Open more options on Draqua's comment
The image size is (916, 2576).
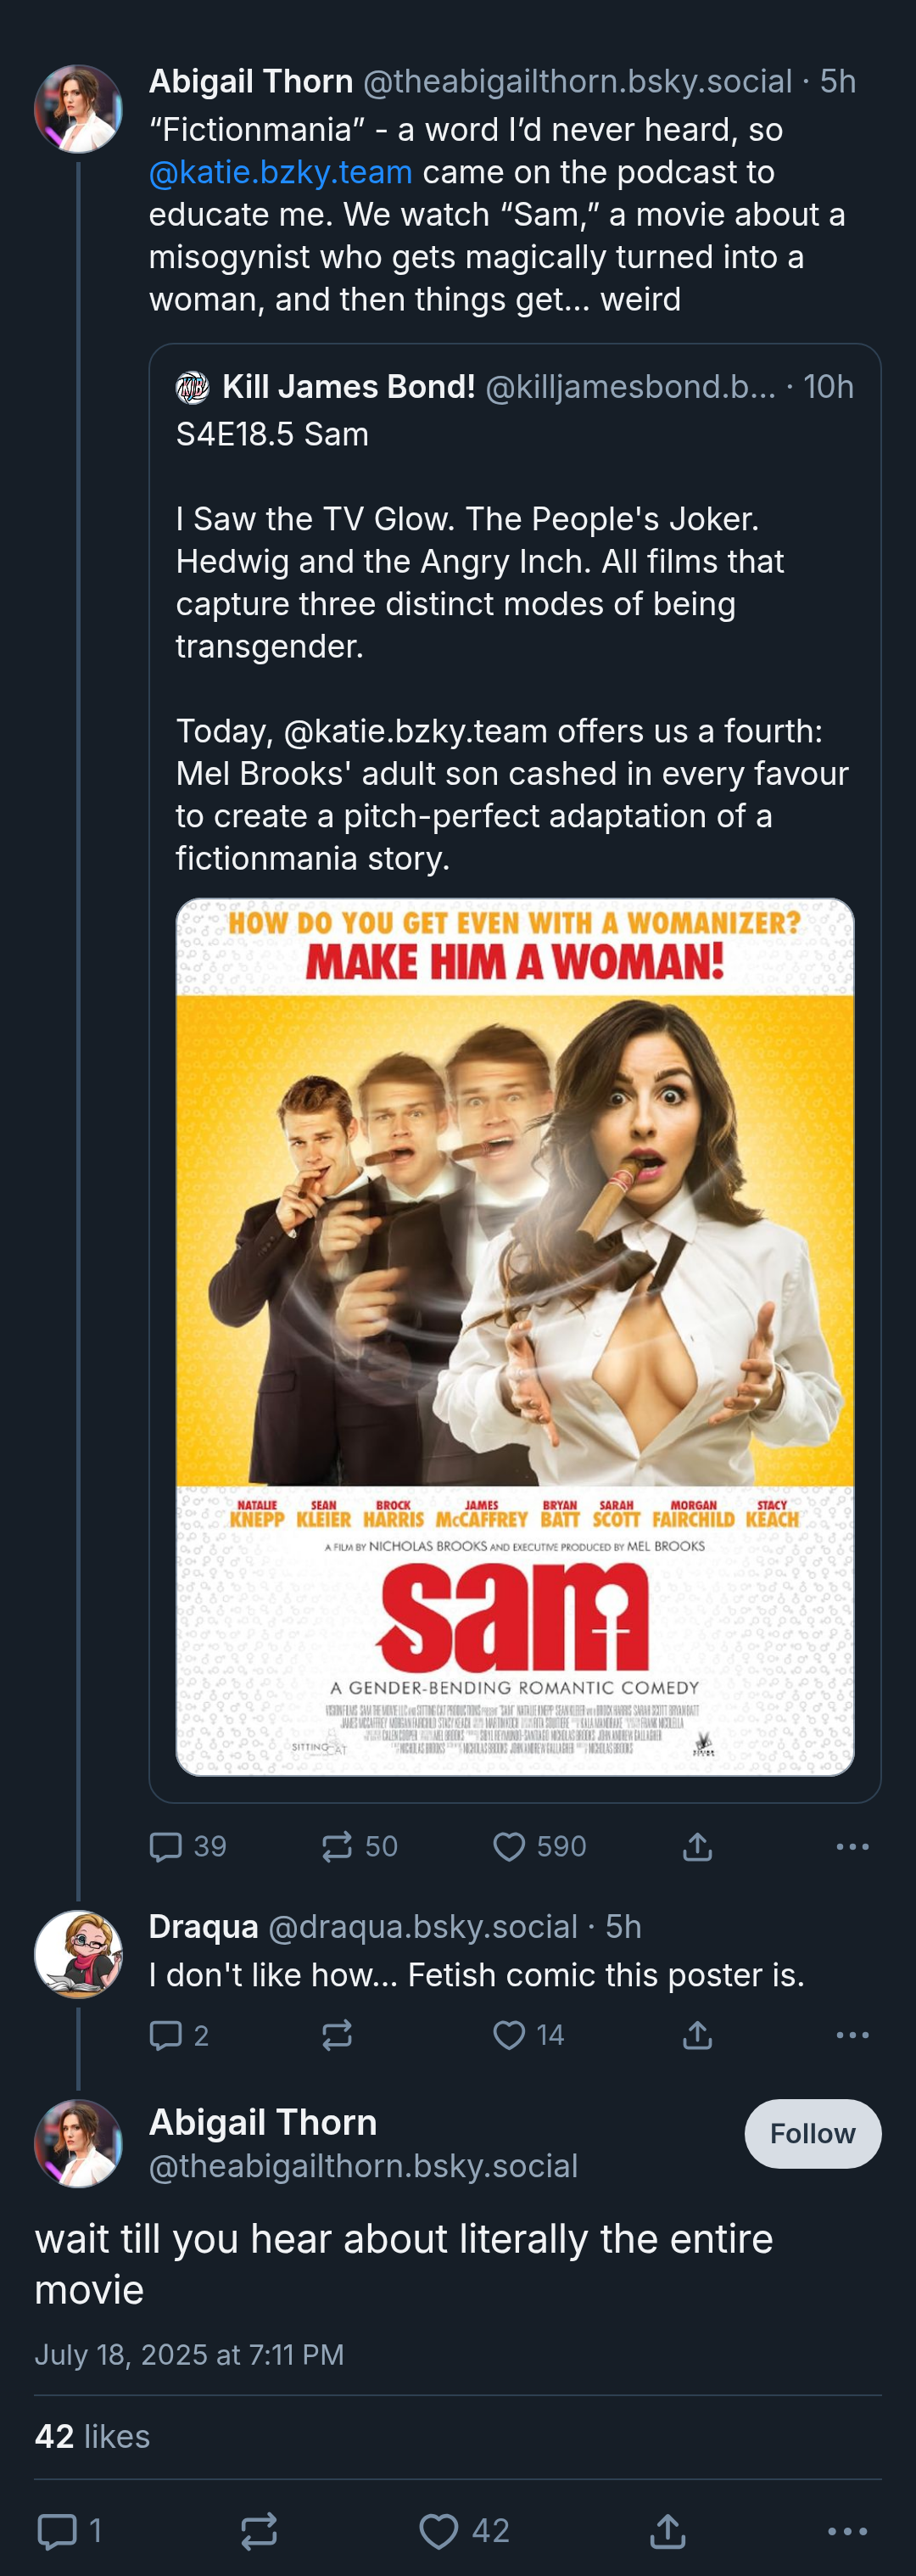(852, 2035)
